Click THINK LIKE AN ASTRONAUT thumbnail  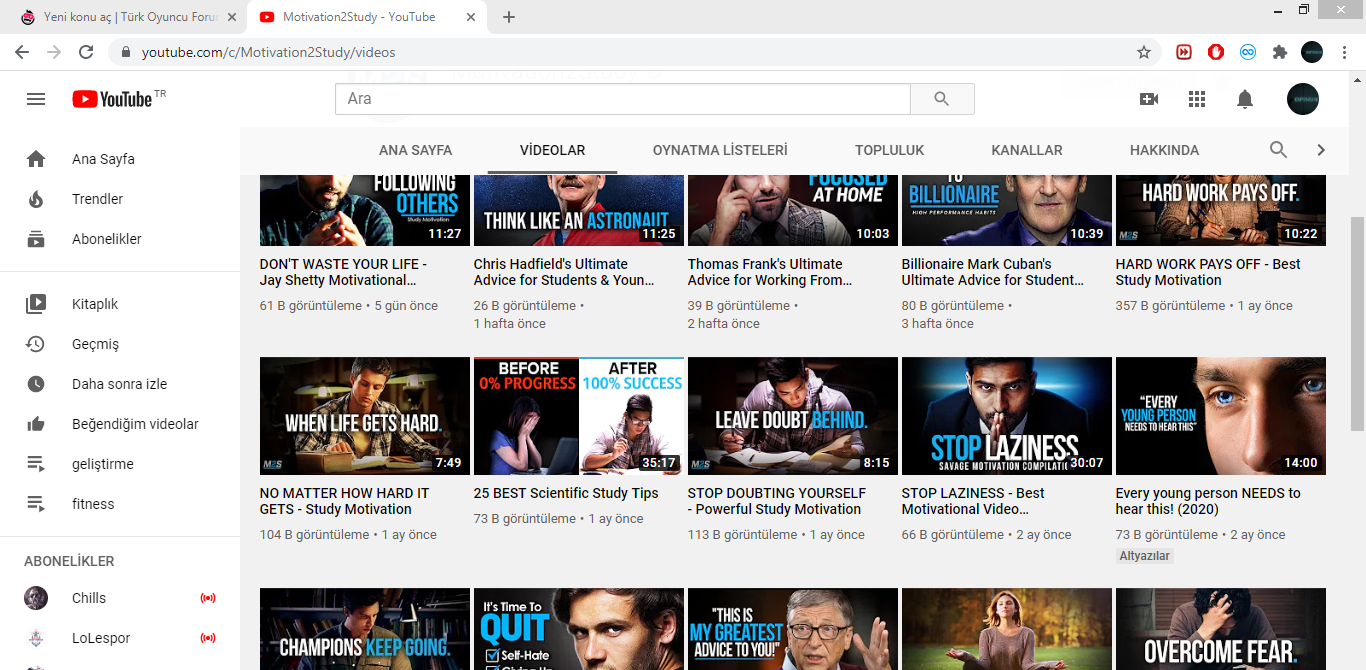579,210
